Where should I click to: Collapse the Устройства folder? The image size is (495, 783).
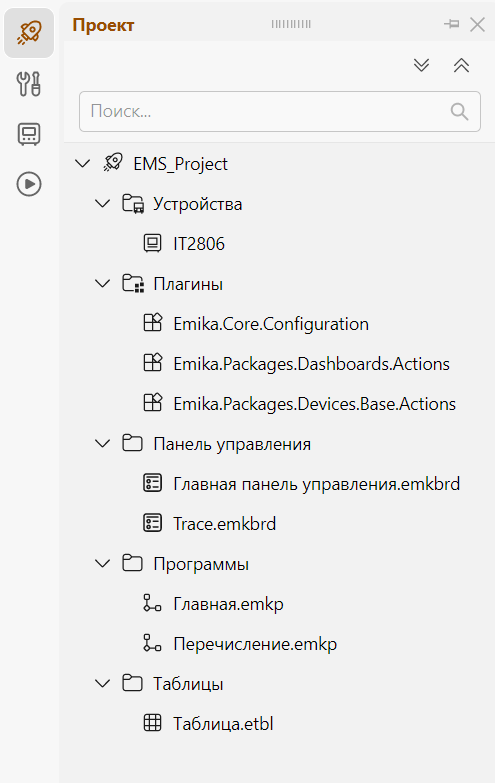pos(102,204)
